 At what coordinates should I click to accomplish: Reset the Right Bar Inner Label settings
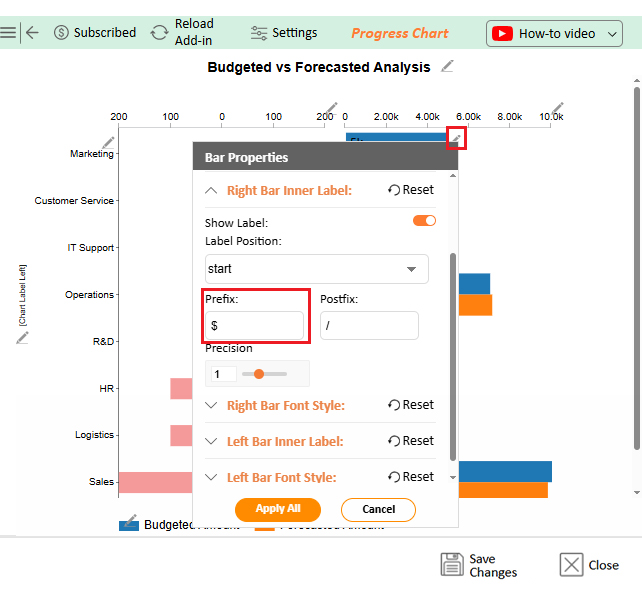[x=411, y=190]
